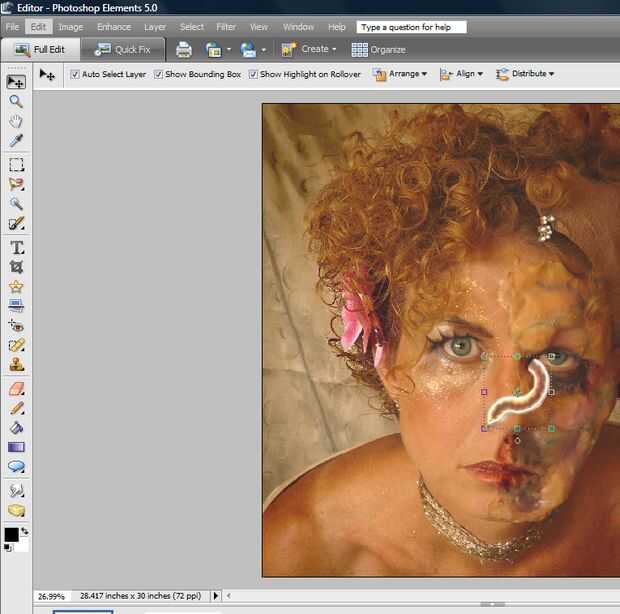The height and width of the screenshot is (614, 620).
Task: Select the Cookie Cutter star tool
Action: (x=16, y=286)
